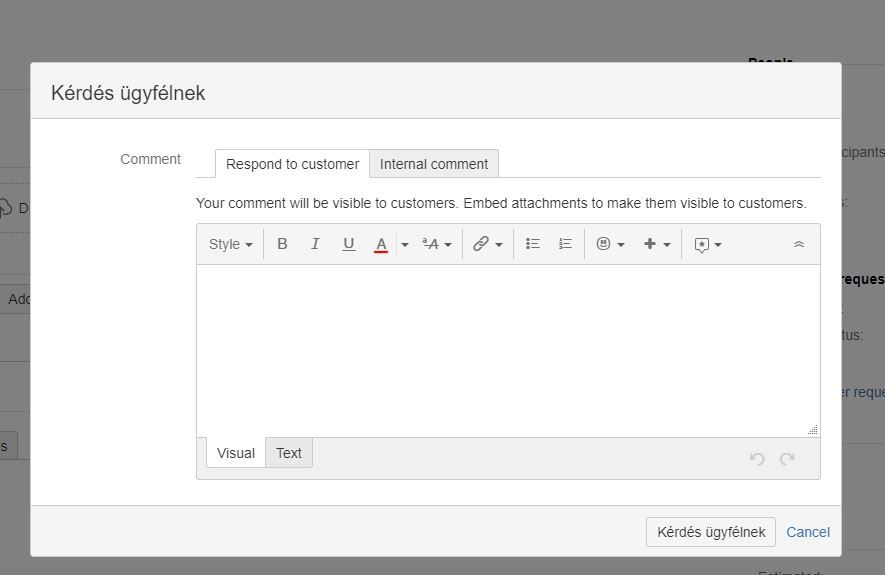Open the more formatting dropdown
The width and height of the screenshot is (885, 575).
[437, 244]
